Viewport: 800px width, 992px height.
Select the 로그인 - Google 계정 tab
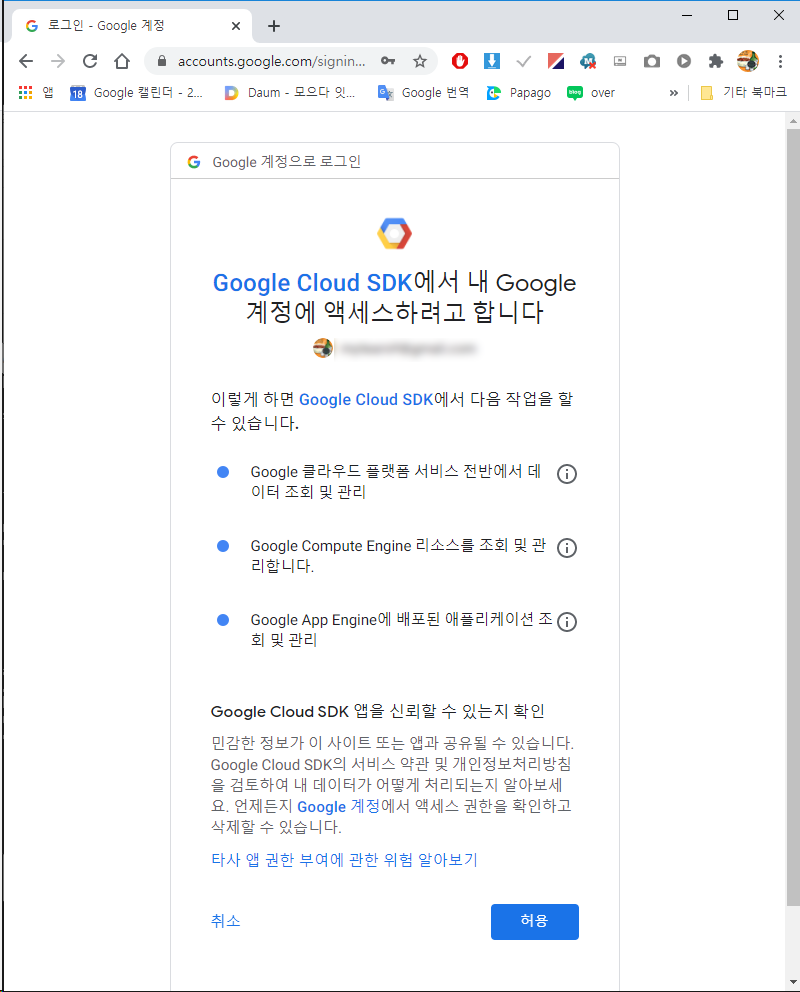click(x=132, y=26)
